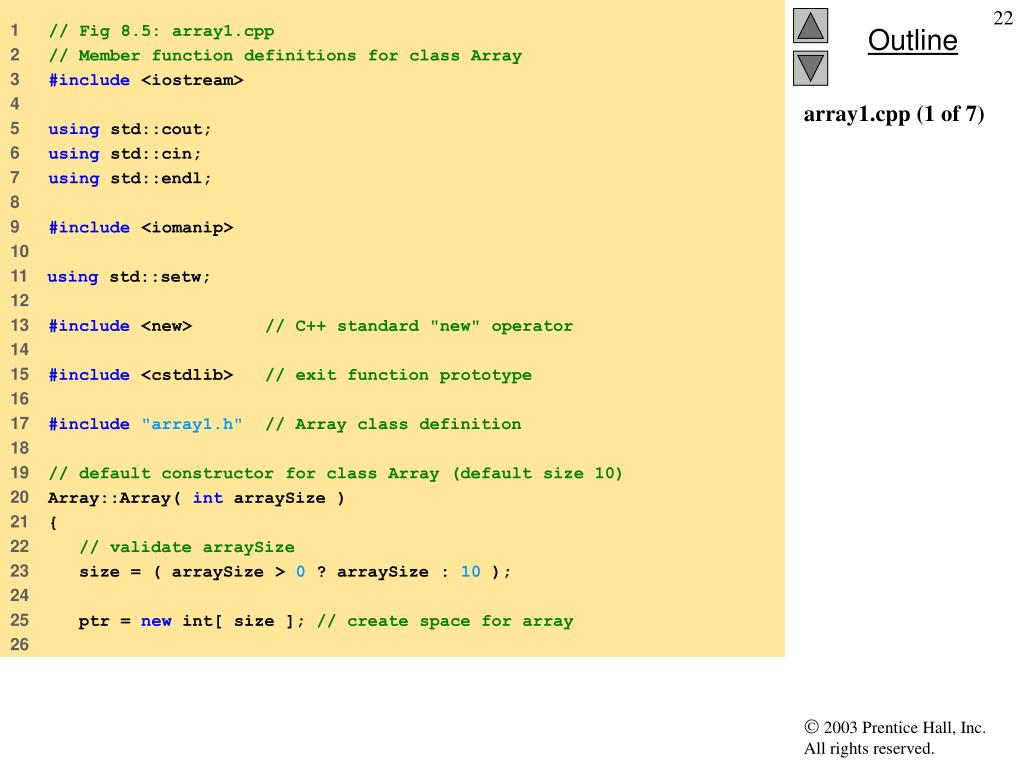Click the 'create space for array' comment
Image resolution: width=1024 pixels, height=768 pixels.
click(x=445, y=621)
